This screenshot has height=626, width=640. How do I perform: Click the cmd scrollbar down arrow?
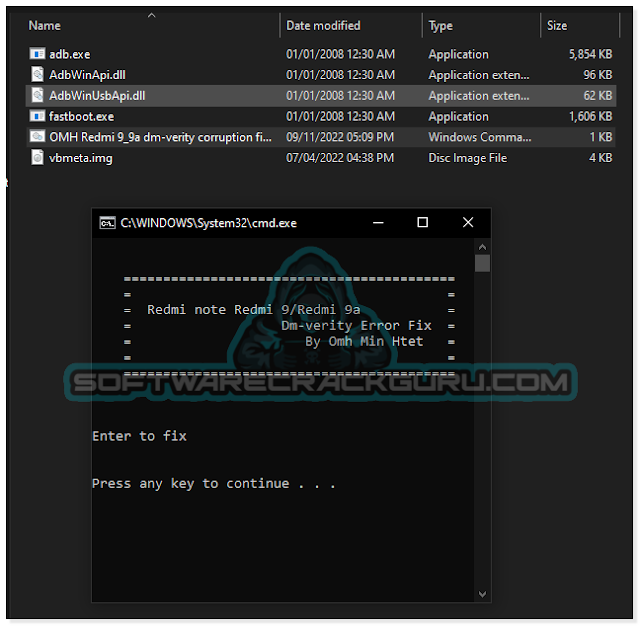pos(482,594)
